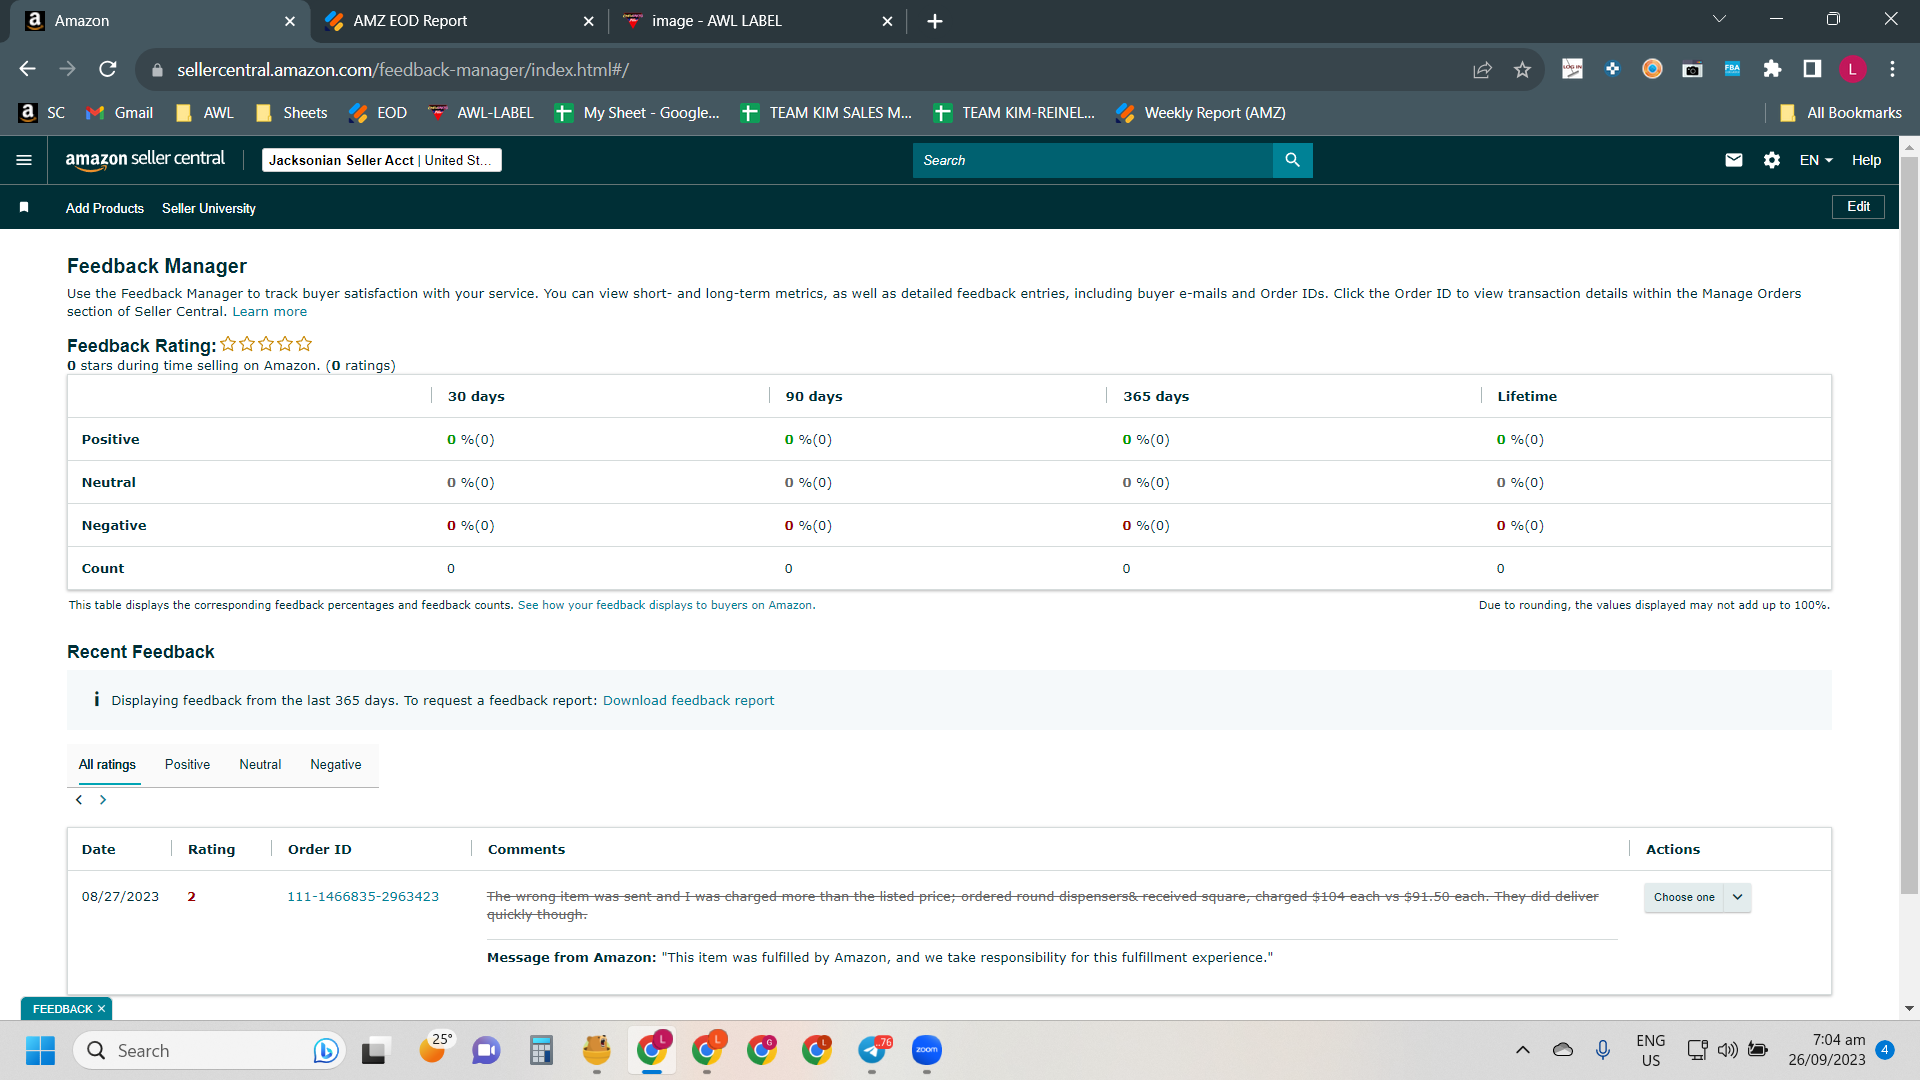
Task: Click the amazon seller central logo
Action: click(x=145, y=160)
